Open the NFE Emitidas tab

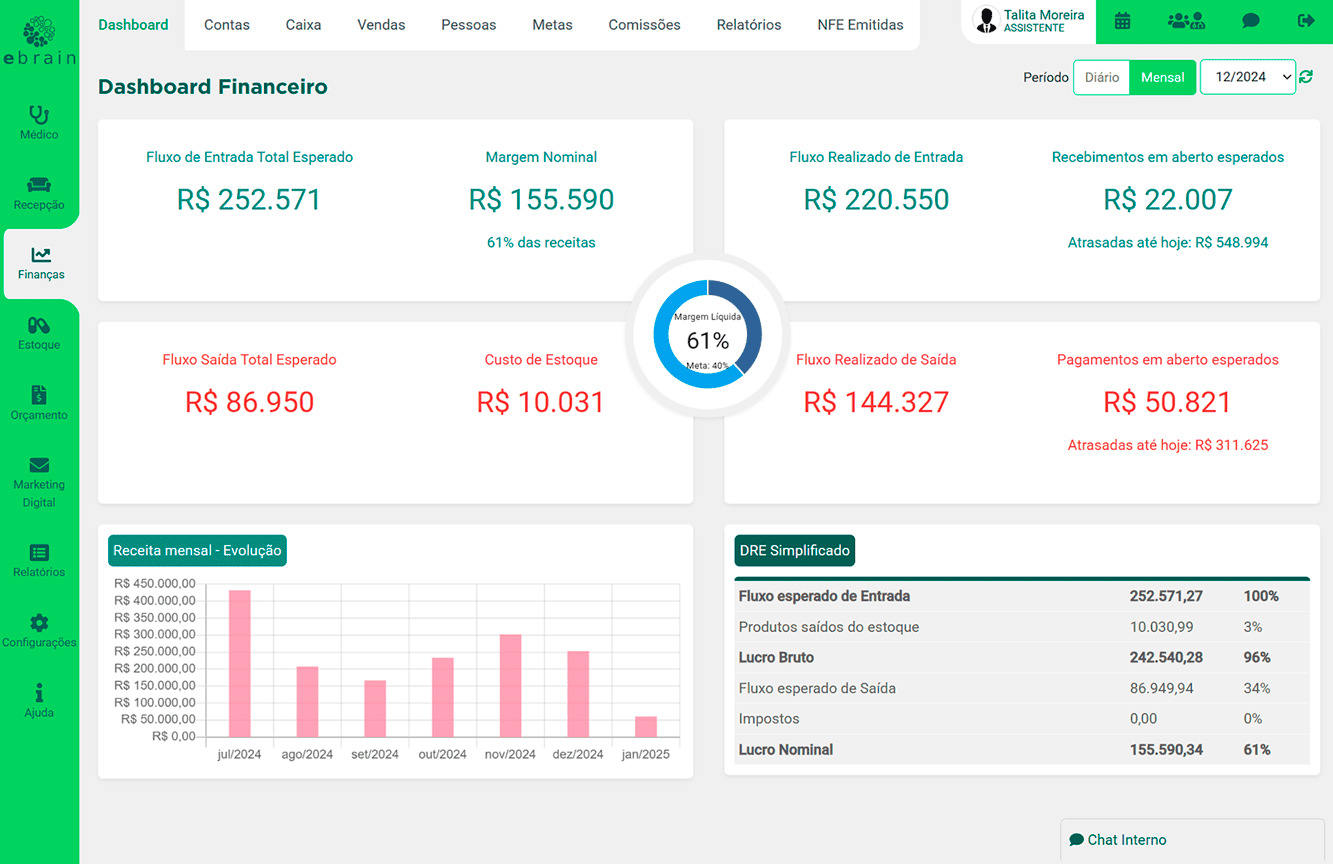point(860,25)
